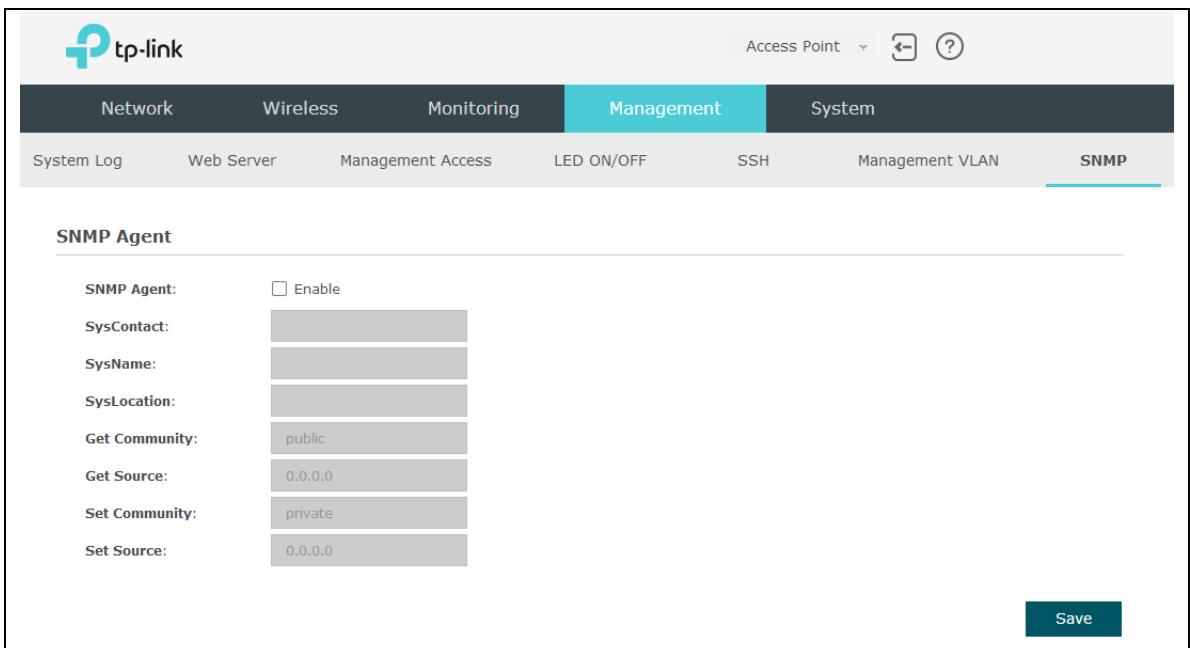Click the SysName input field

click(369, 363)
